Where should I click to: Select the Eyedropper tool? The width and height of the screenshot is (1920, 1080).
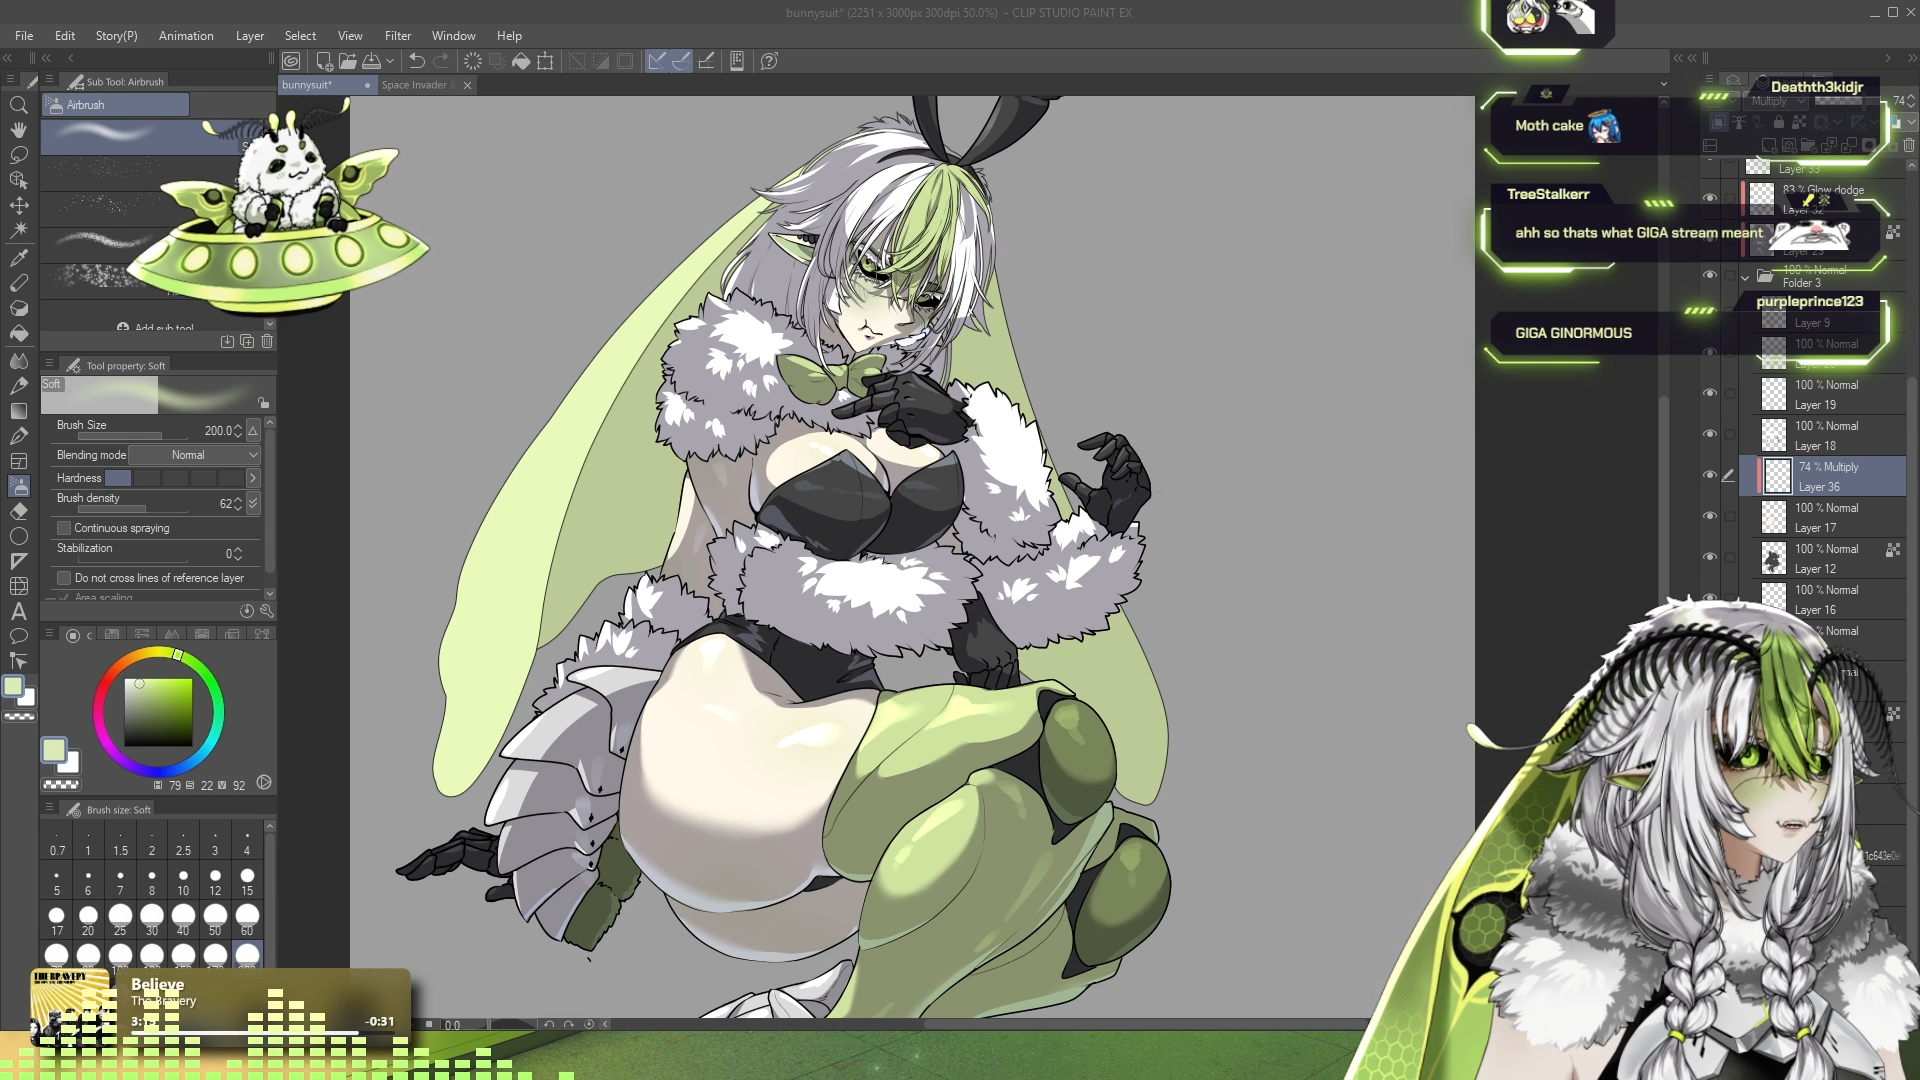click(x=18, y=258)
